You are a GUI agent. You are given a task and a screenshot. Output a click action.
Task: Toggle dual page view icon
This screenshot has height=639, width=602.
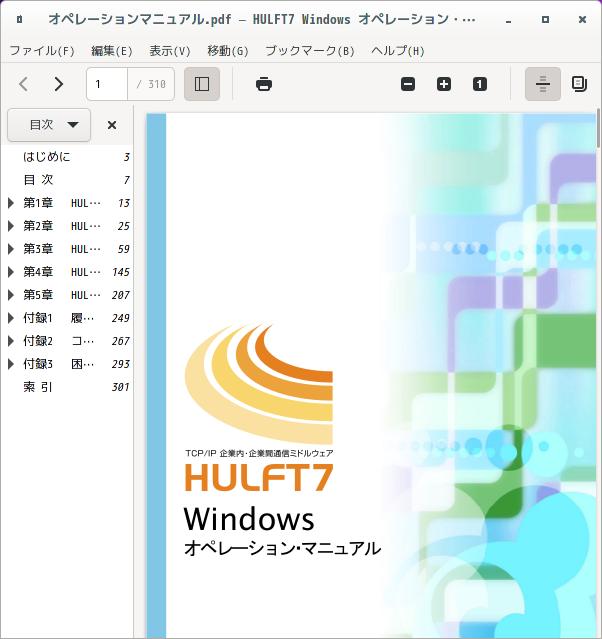click(x=579, y=84)
